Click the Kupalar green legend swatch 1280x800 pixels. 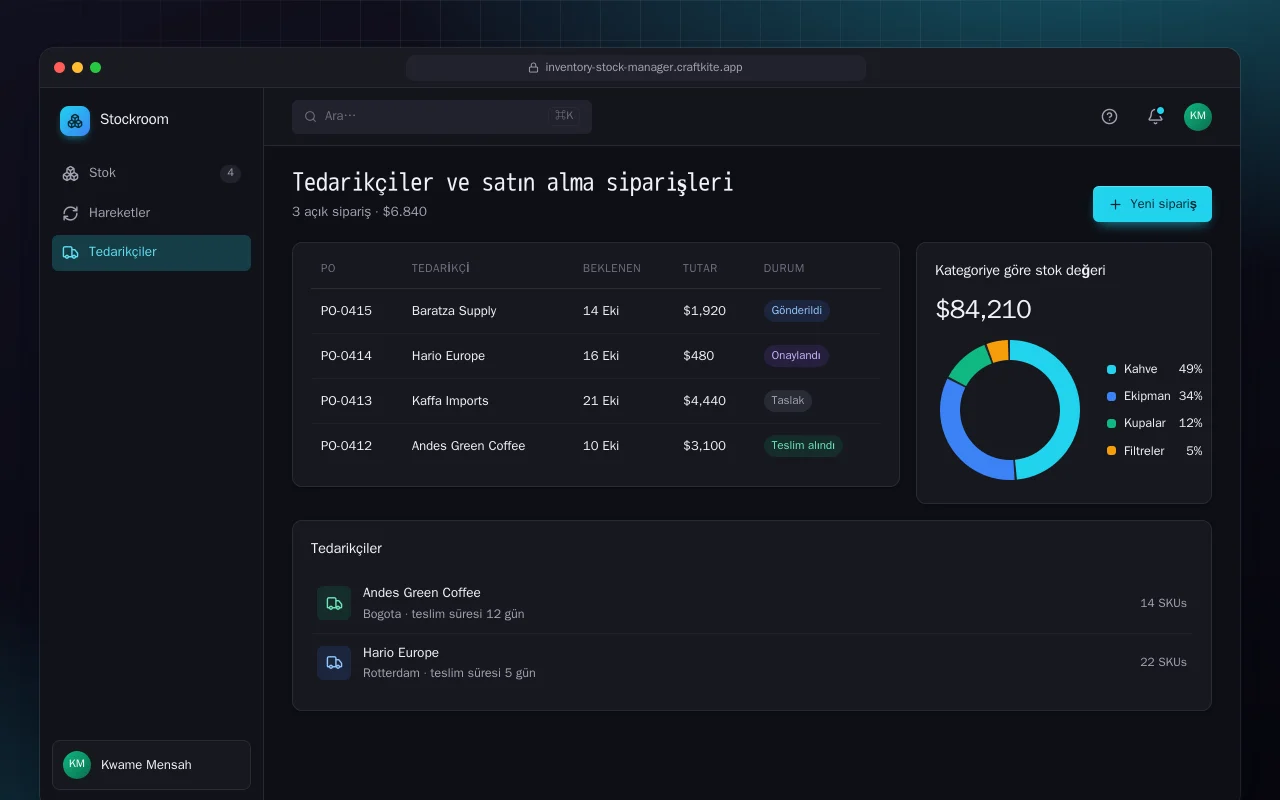point(1111,423)
